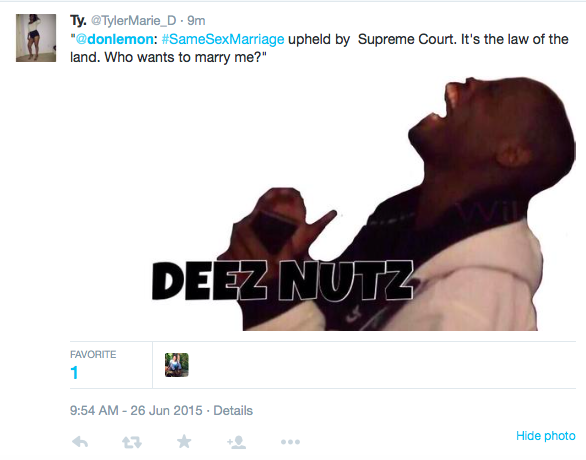Viewport: 586px width, 460px height.
Task: Open the #SameSexMarriage hashtag
Action: (223, 39)
